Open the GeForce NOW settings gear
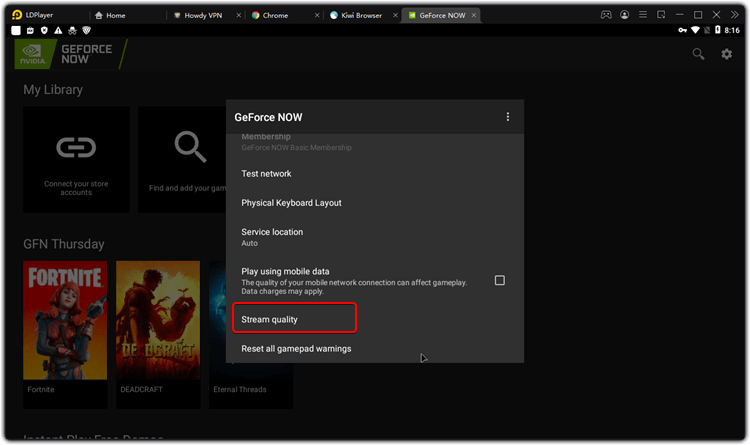The width and height of the screenshot is (750, 445). (x=727, y=54)
